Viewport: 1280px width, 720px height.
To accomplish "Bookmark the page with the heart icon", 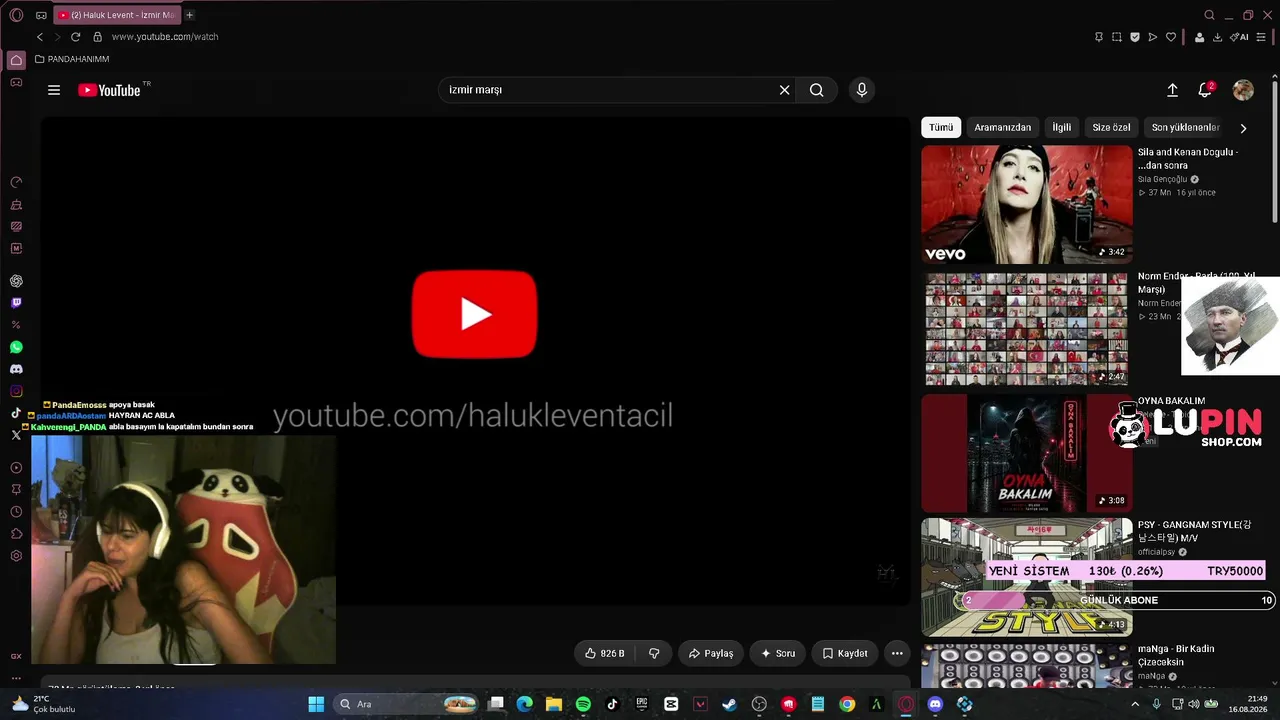I will (x=1171, y=37).
